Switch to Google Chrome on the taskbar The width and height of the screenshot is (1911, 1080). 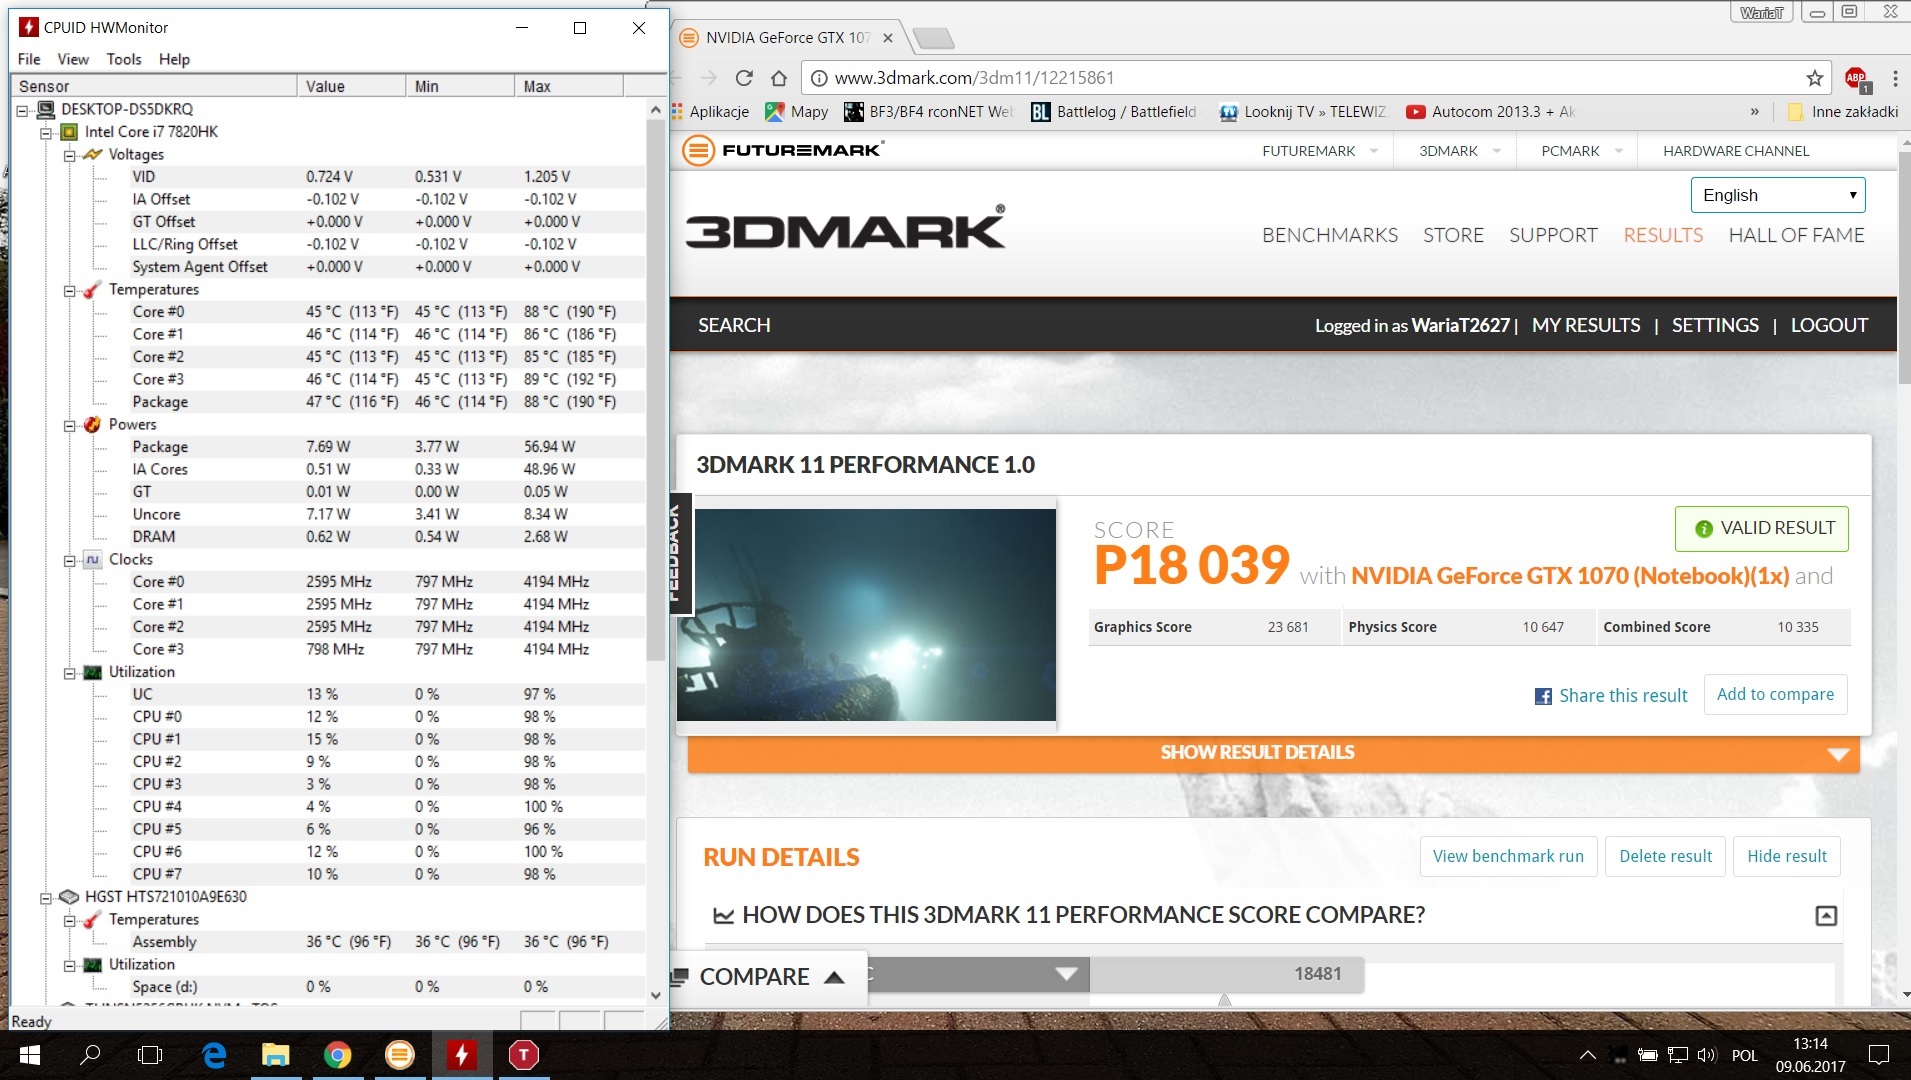pyautogui.click(x=338, y=1055)
